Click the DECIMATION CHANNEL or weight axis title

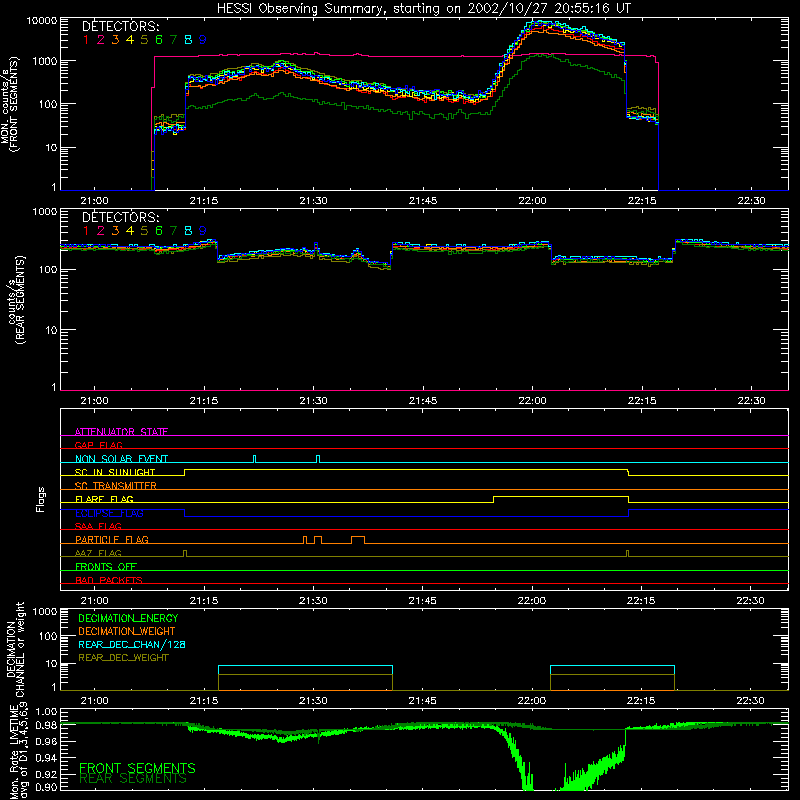pyautogui.click(x=15, y=649)
